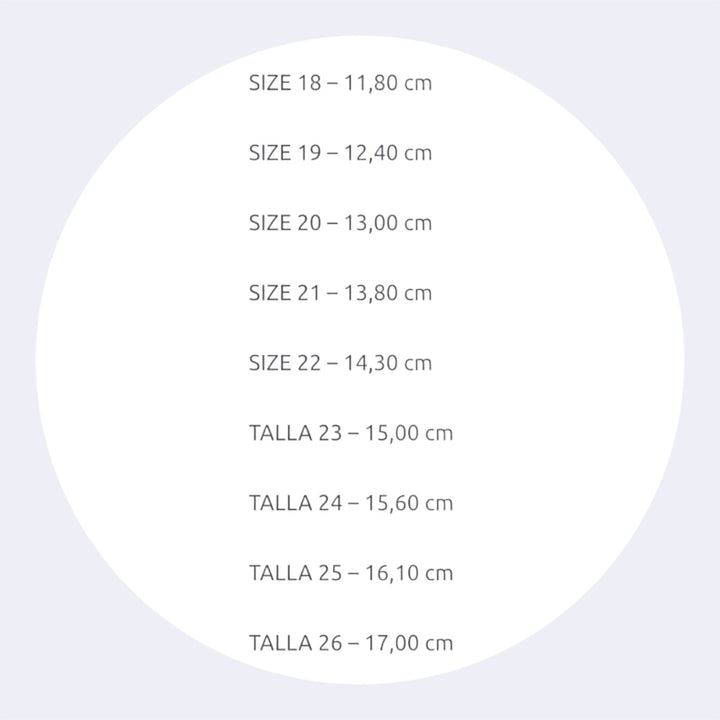The height and width of the screenshot is (720, 720).
Task: Click the 13,80 cm value
Action: [x=388, y=293]
